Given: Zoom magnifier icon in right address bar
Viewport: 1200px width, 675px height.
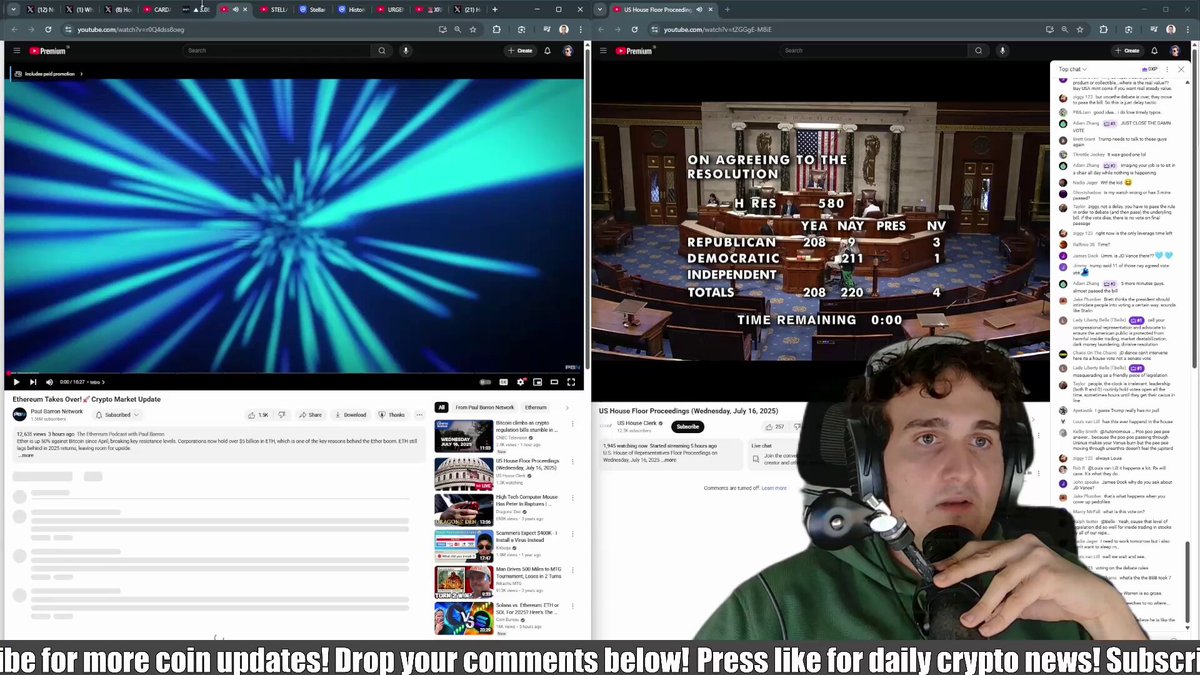Looking at the screenshot, I should pos(1066,29).
